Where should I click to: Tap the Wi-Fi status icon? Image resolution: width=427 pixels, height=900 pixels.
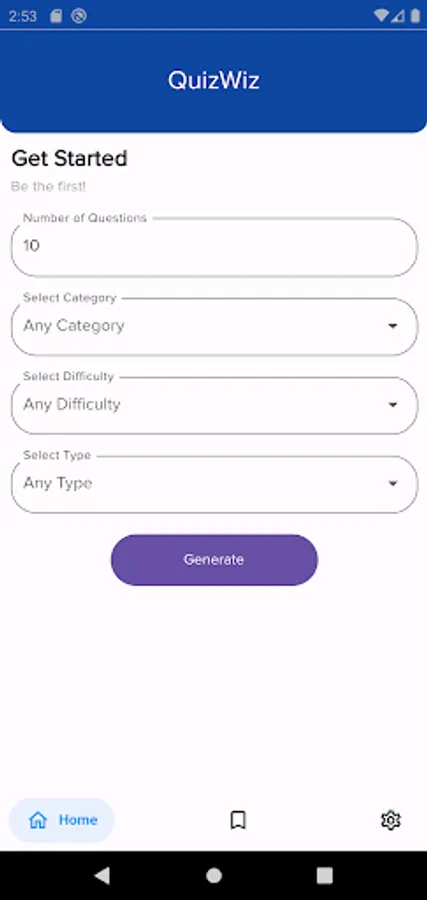point(380,16)
